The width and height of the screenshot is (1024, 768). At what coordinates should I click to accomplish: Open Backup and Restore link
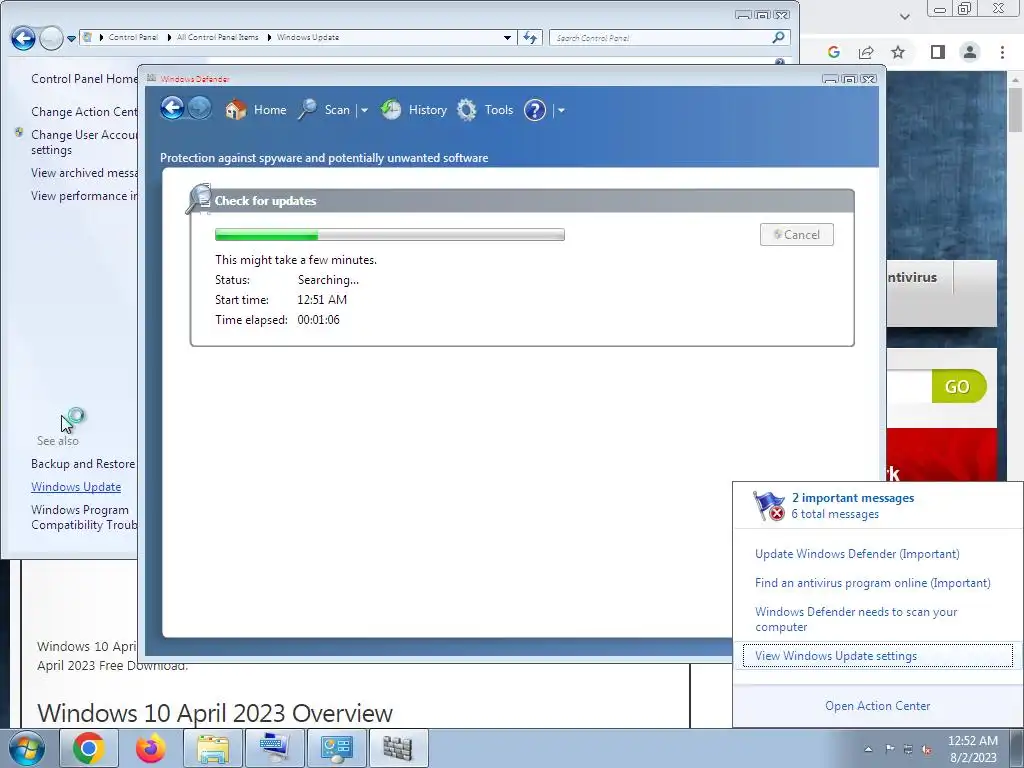[x=83, y=464]
